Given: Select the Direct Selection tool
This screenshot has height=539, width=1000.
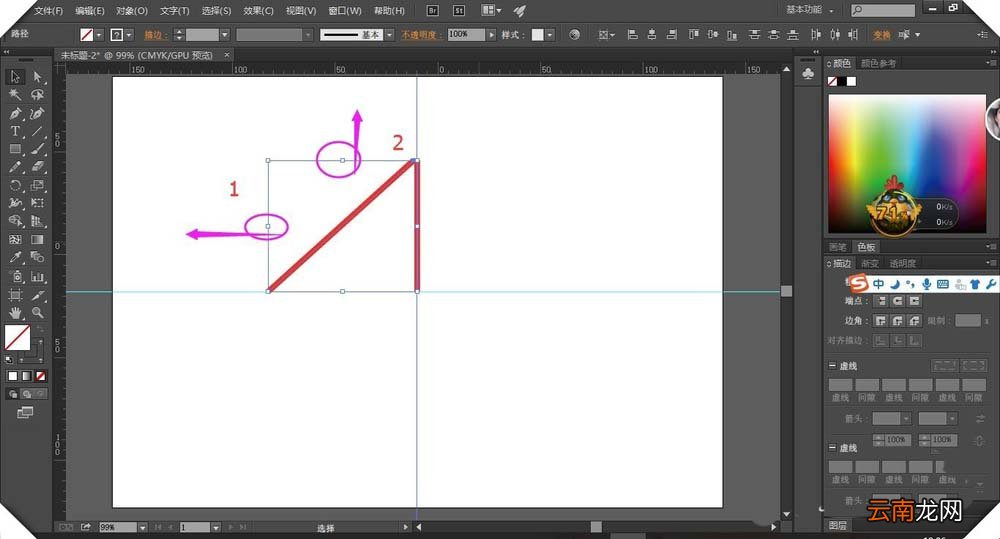Looking at the screenshot, I should 37,77.
